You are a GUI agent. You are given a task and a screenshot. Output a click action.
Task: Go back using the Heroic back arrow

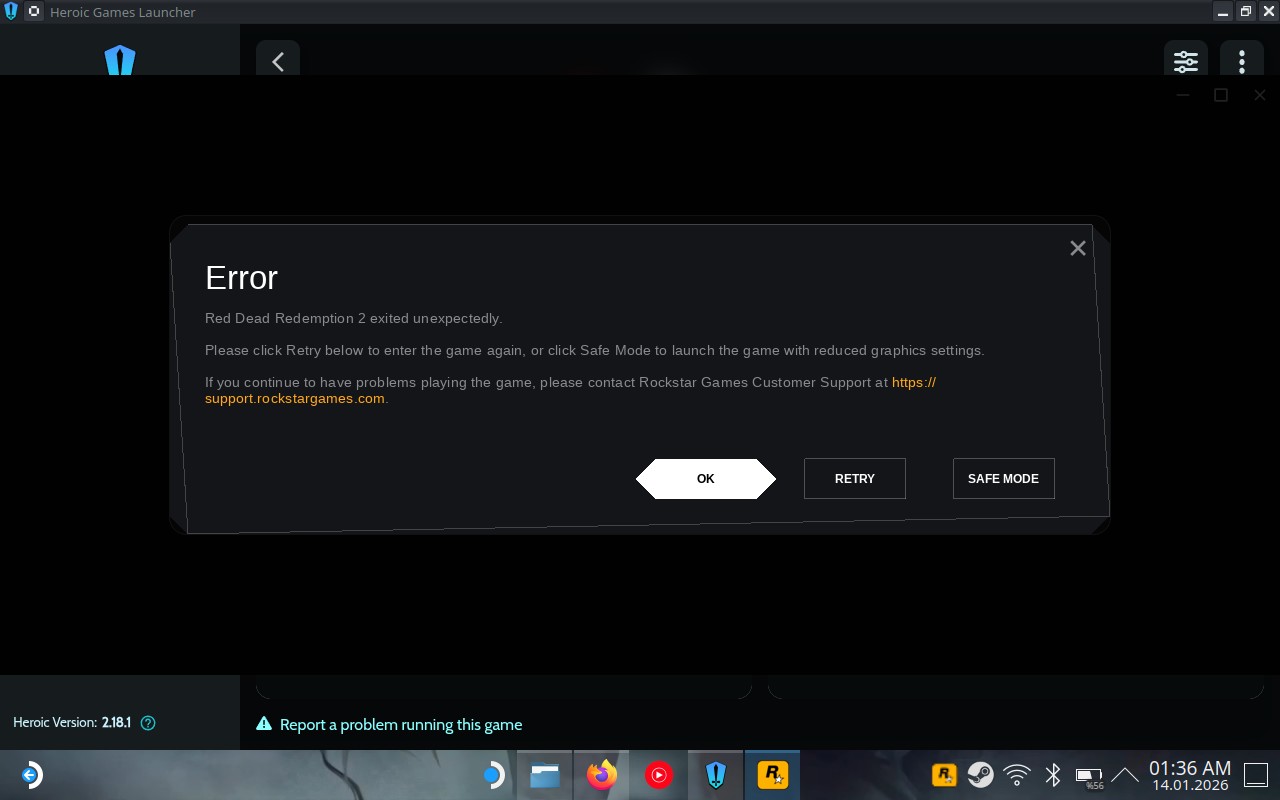click(278, 62)
